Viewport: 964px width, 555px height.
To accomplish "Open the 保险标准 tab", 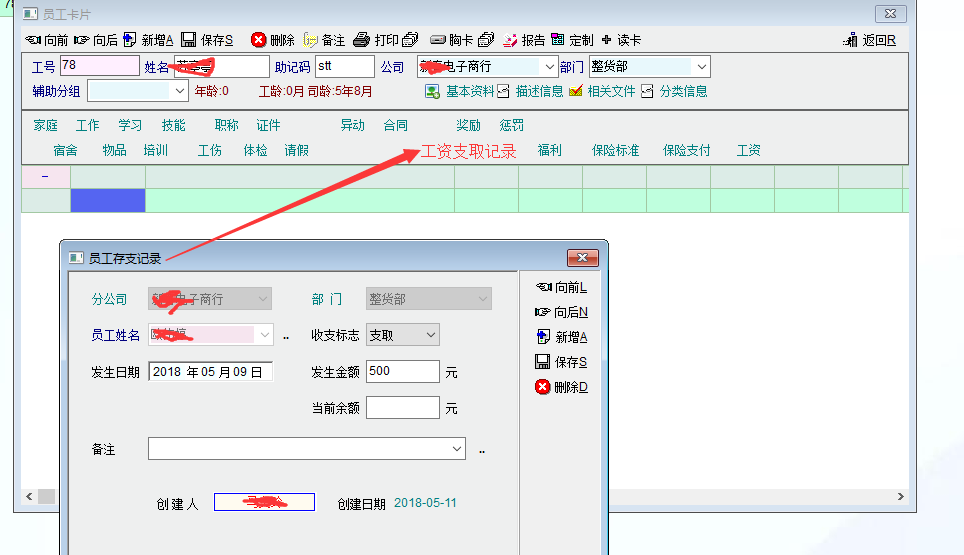I will pyautogui.click(x=615, y=151).
